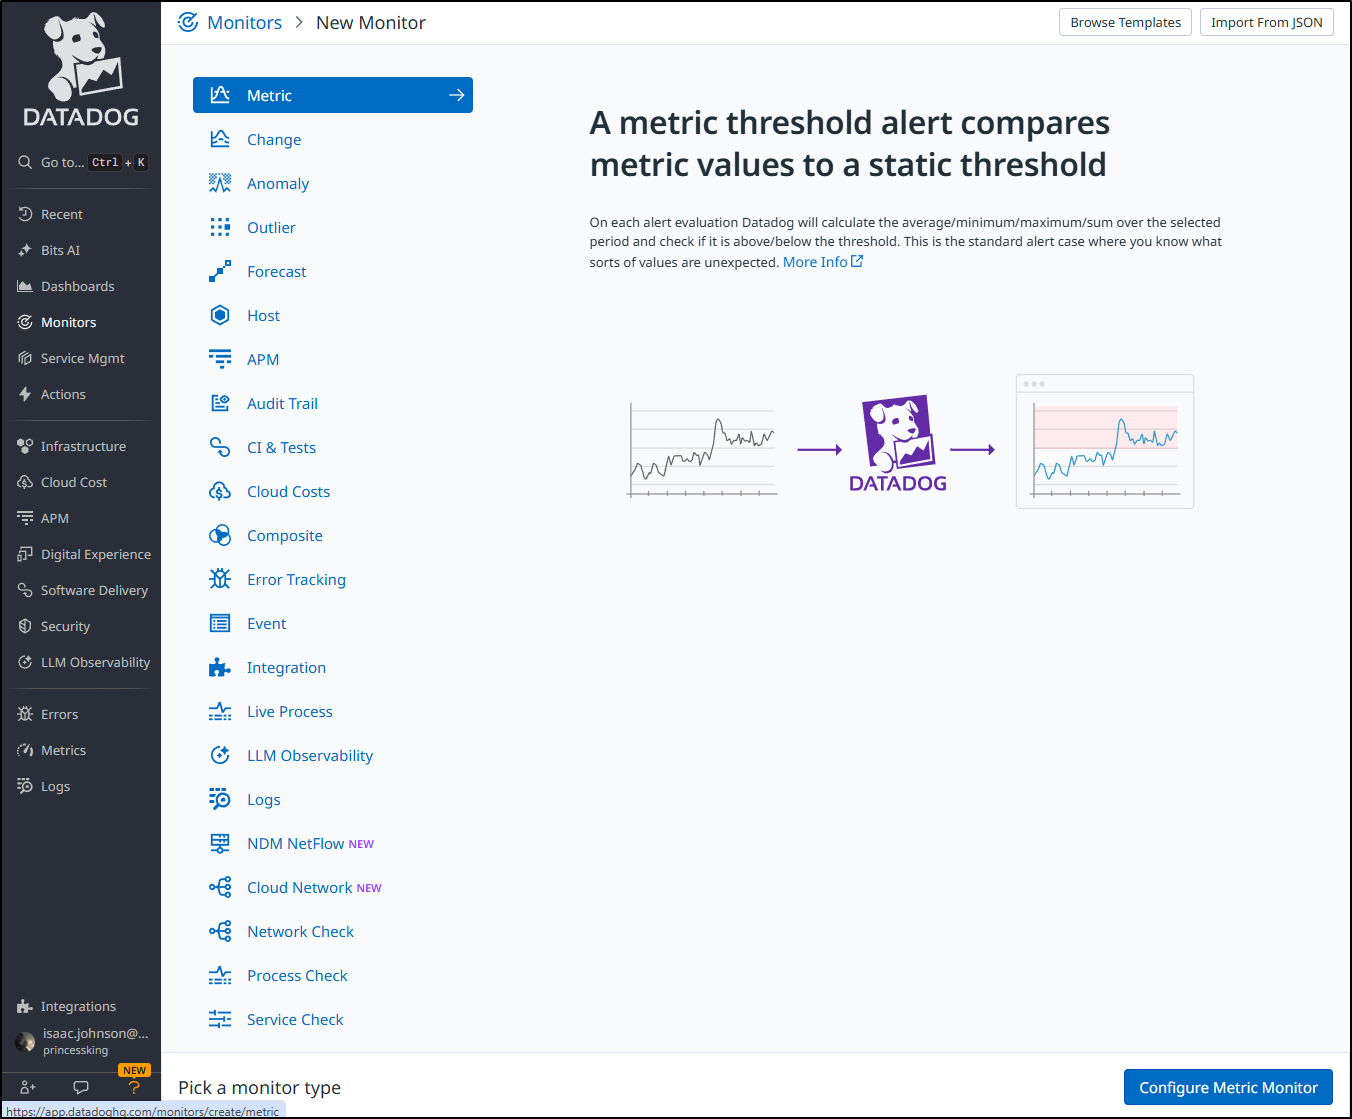Open Errors in the sidebar
Image resolution: width=1352 pixels, height=1119 pixels.
pyautogui.click(x=82, y=714)
